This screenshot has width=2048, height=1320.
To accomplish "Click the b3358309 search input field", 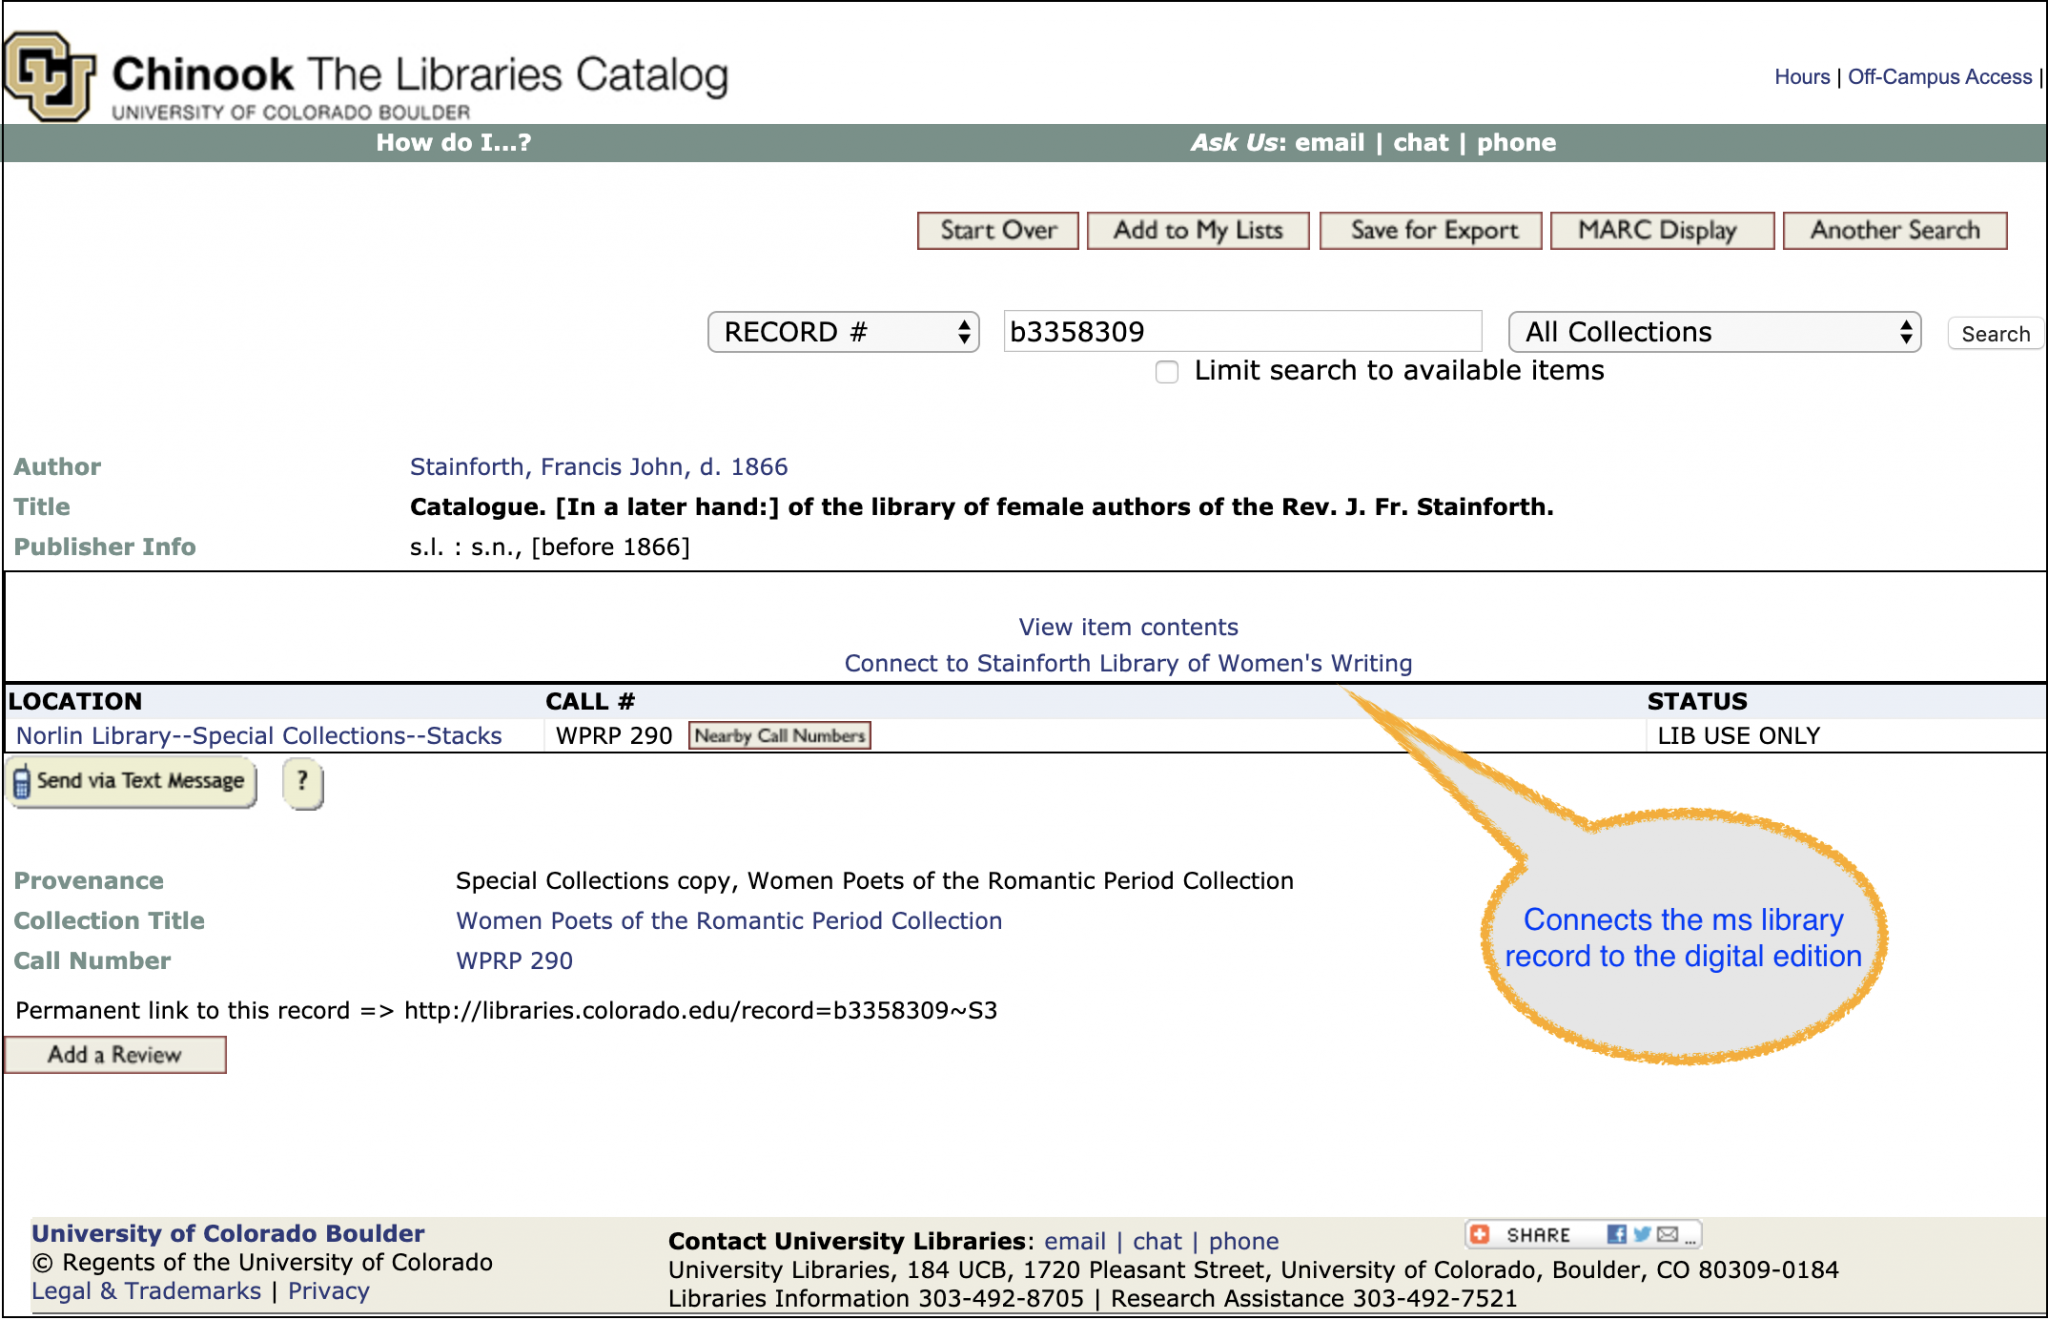I will click(1241, 332).
